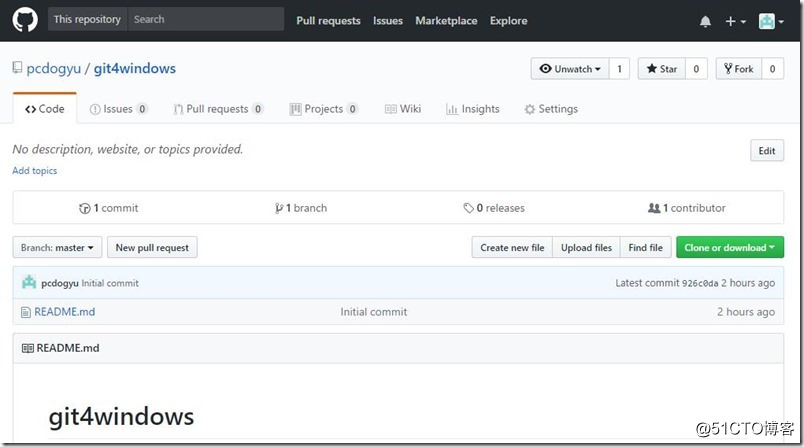The image size is (804, 447).
Task: Open the plus create-new menu
Action: (735, 21)
